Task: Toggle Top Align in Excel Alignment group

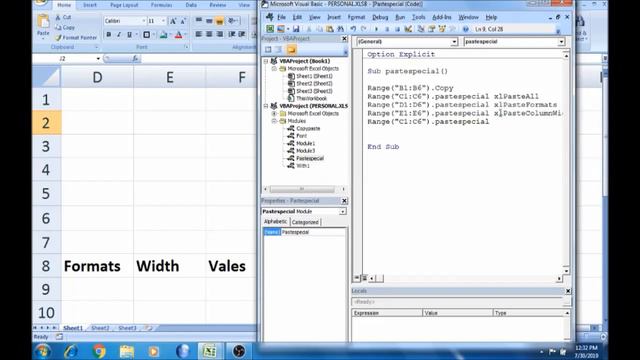Action: (x=198, y=21)
